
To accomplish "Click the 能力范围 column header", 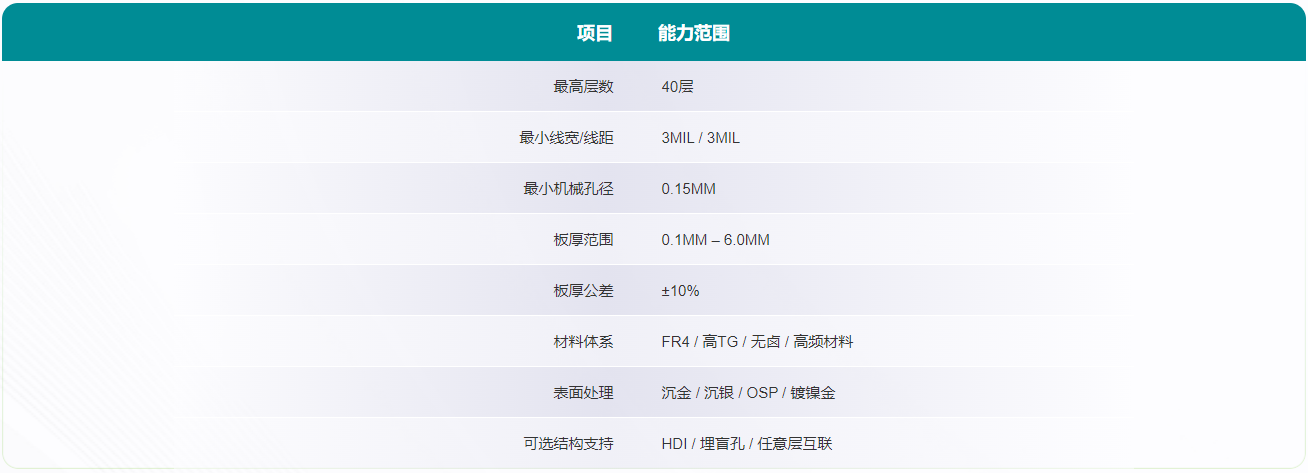I will (693, 33).
